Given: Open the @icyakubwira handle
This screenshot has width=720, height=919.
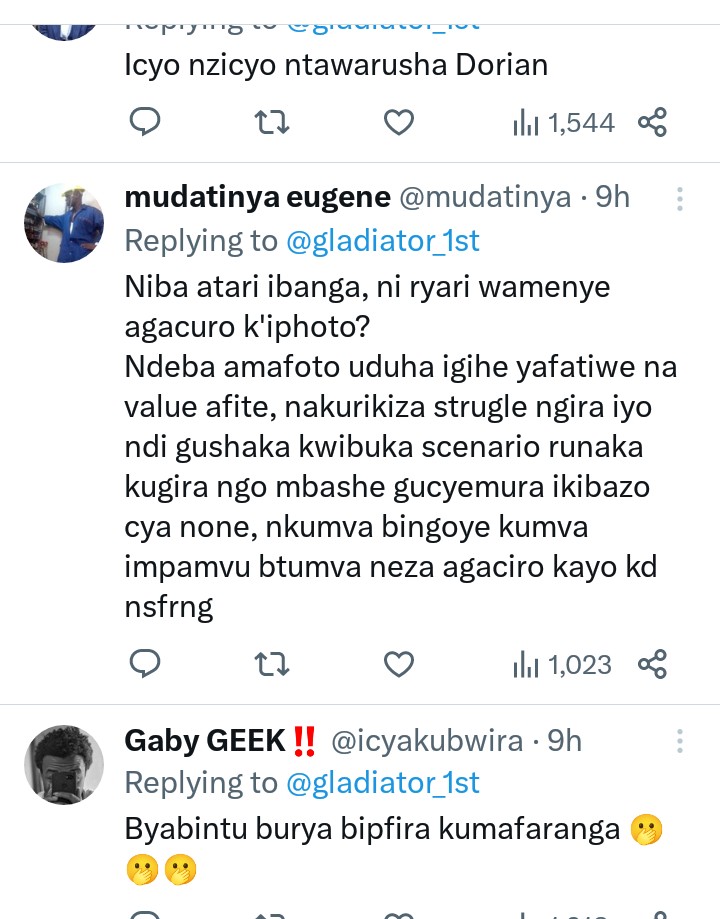Looking at the screenshot, I should 427,741.
